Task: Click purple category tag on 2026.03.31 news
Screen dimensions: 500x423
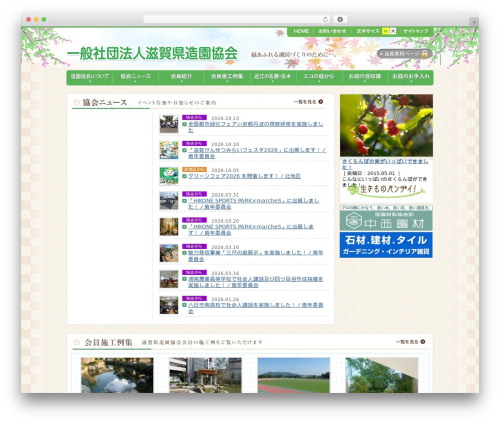Action: (x=194, y=194)
